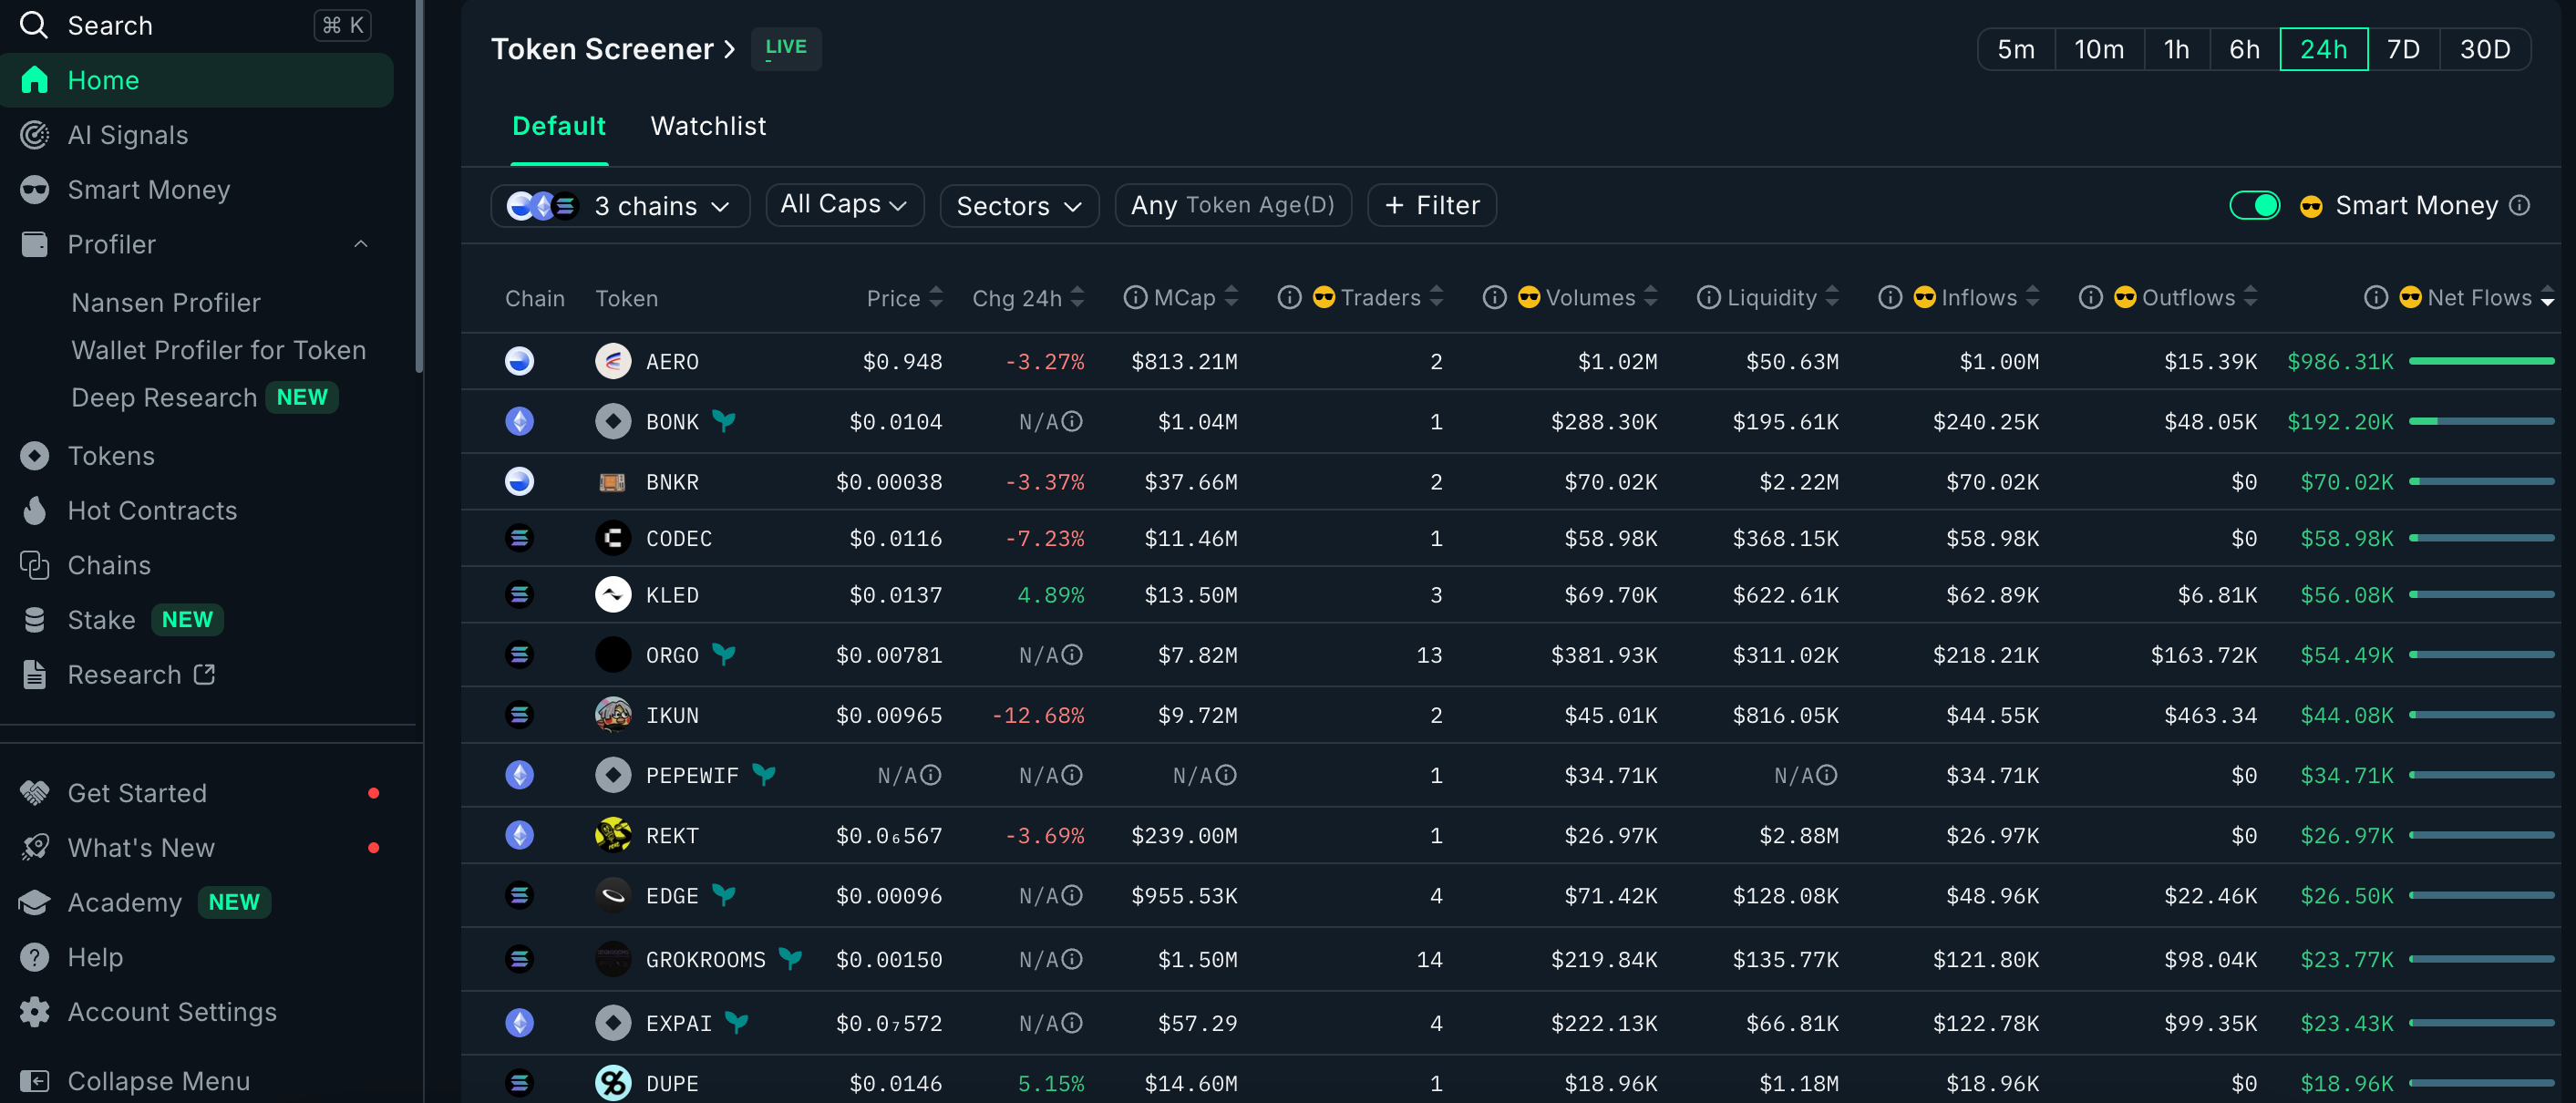Screen dimensions: 2576x1103
Task: Open Home in the sidebar
Action: [x=197, y=80]
